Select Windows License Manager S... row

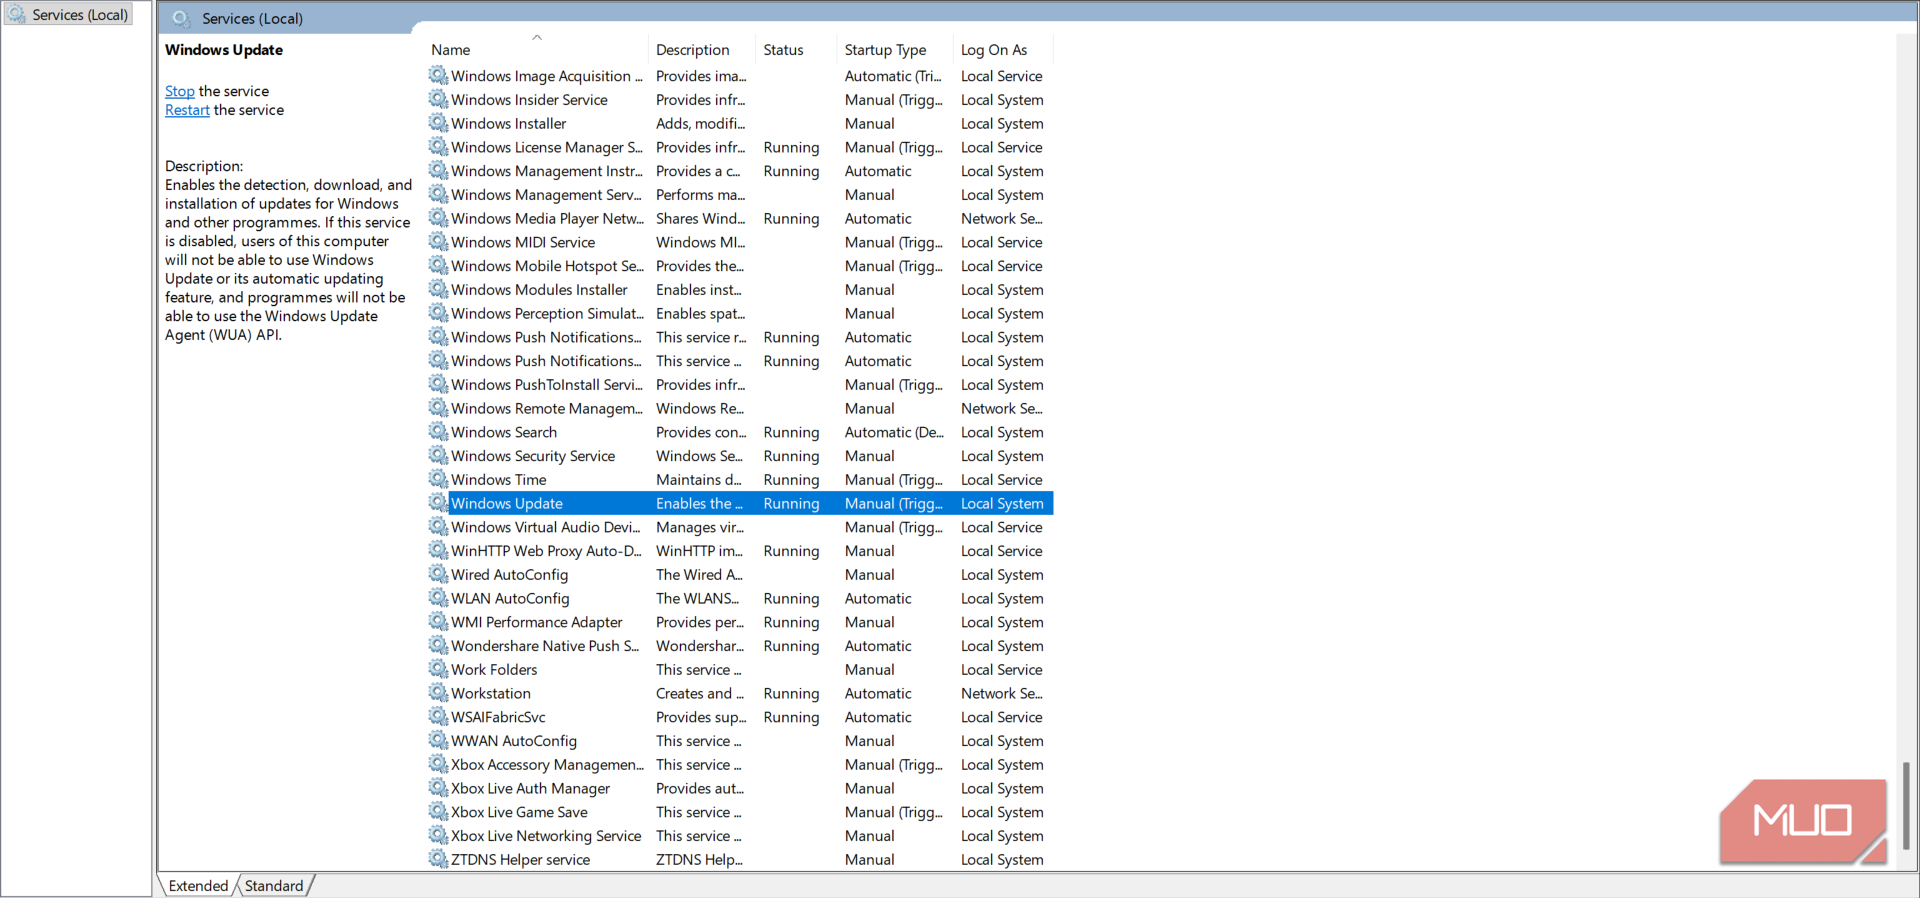coord(740,147)
